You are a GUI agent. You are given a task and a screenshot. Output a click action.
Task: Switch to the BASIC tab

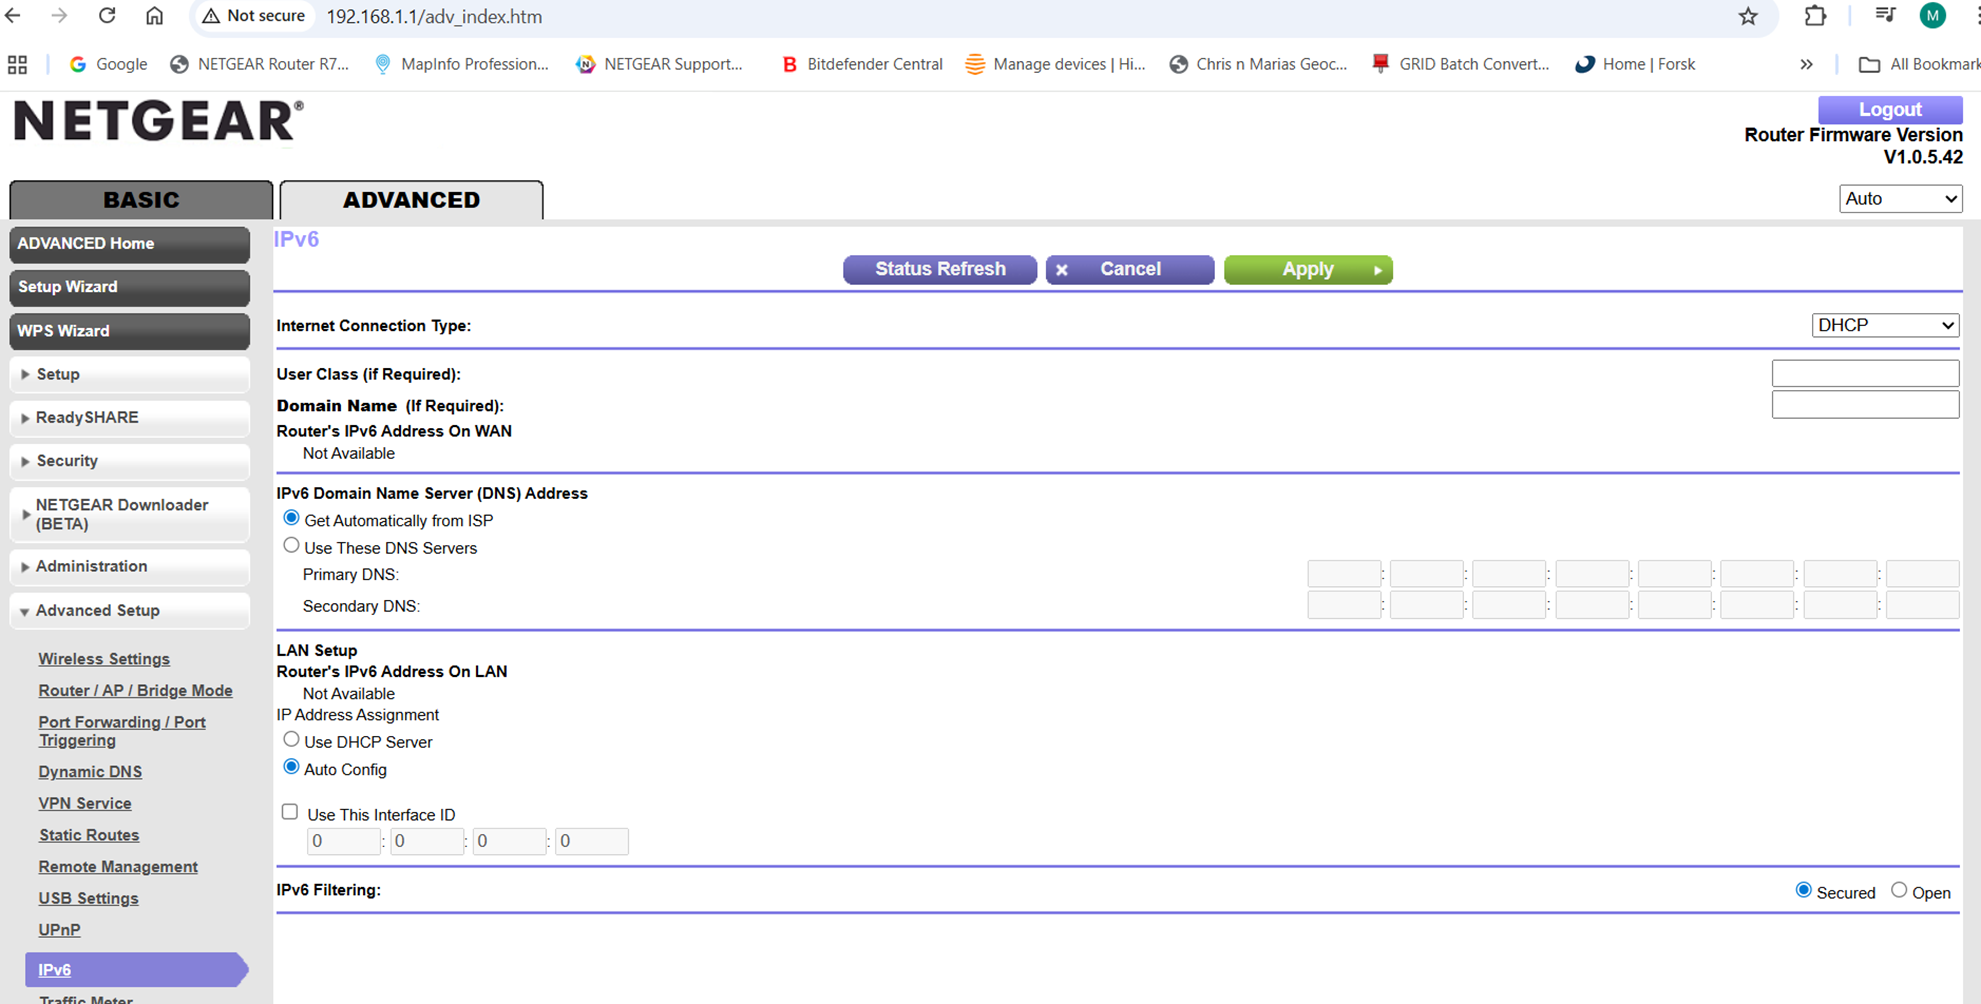click(141, 200)
